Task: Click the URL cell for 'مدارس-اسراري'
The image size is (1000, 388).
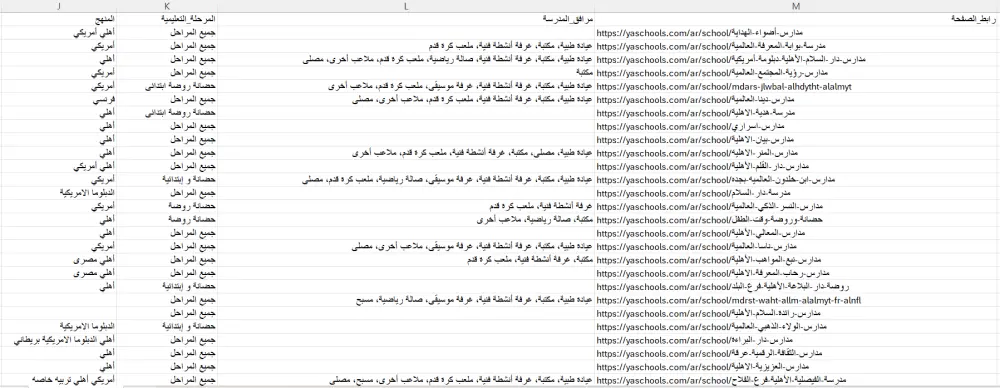Action: (x=797, y=126)
